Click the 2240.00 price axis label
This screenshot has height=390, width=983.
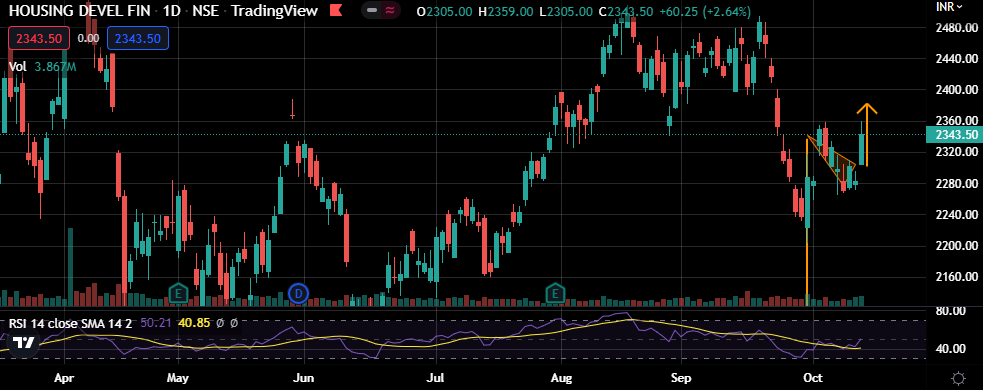(956, 215)
